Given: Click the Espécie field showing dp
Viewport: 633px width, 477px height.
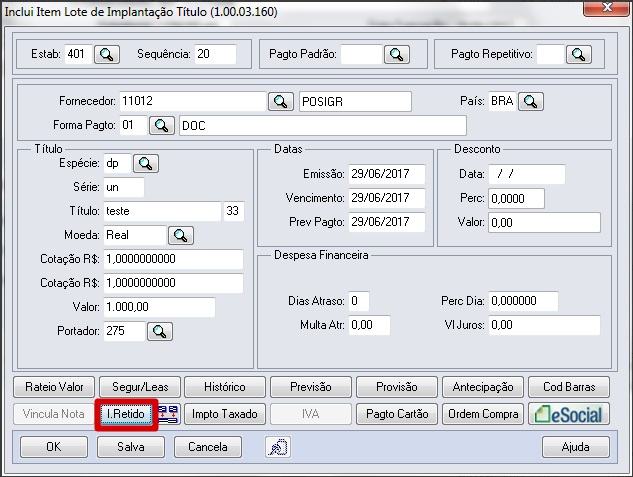Looking at the screenshot, I should click(117, 163).
